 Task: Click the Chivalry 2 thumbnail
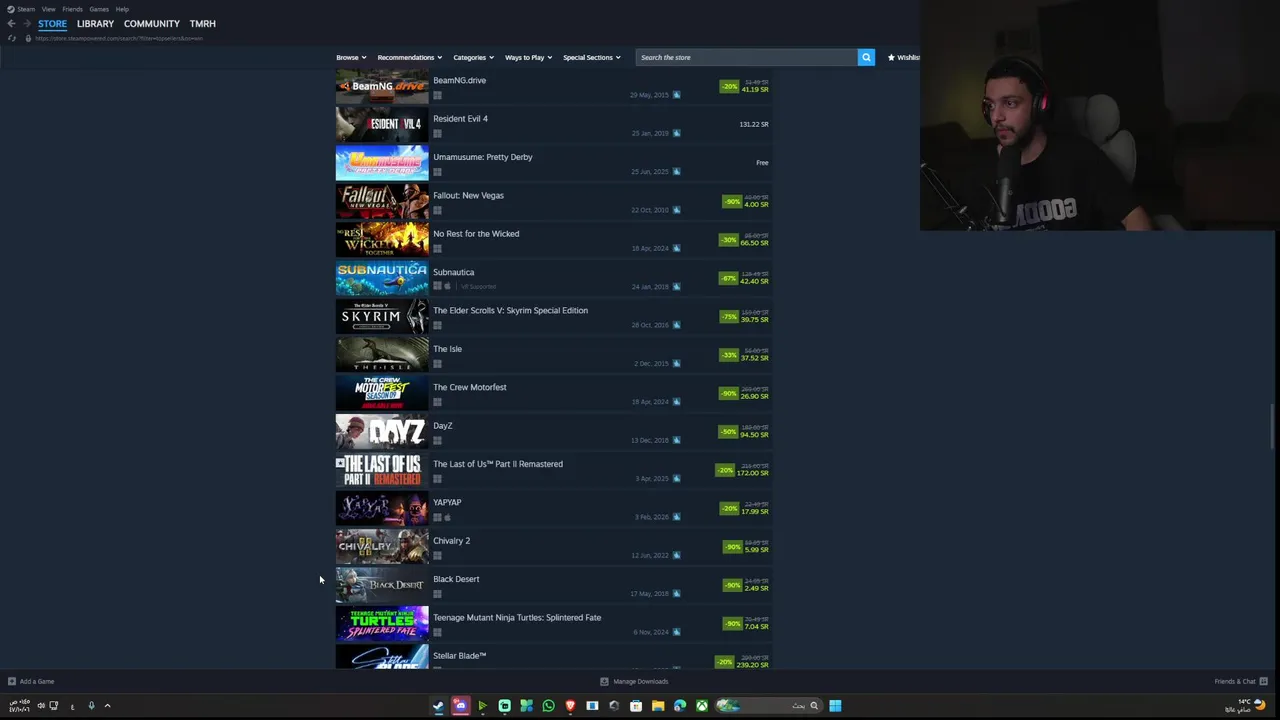coord(382,546)
